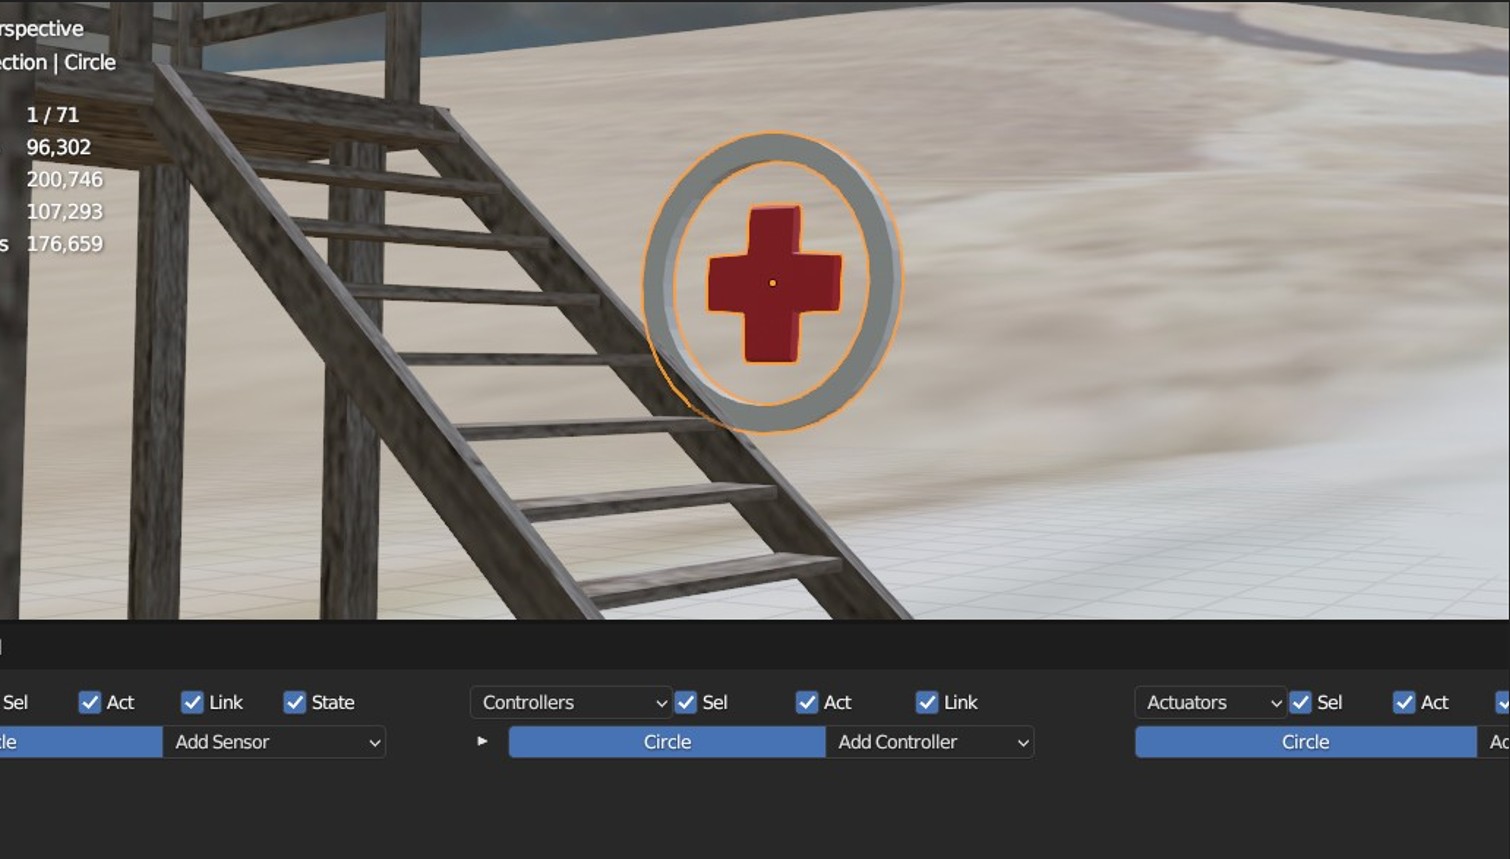Image resolution: width=1510 pixels, height=859 pixels.
Task: Open the Controllers dropdown menu
Action: [x=570, y=702]
